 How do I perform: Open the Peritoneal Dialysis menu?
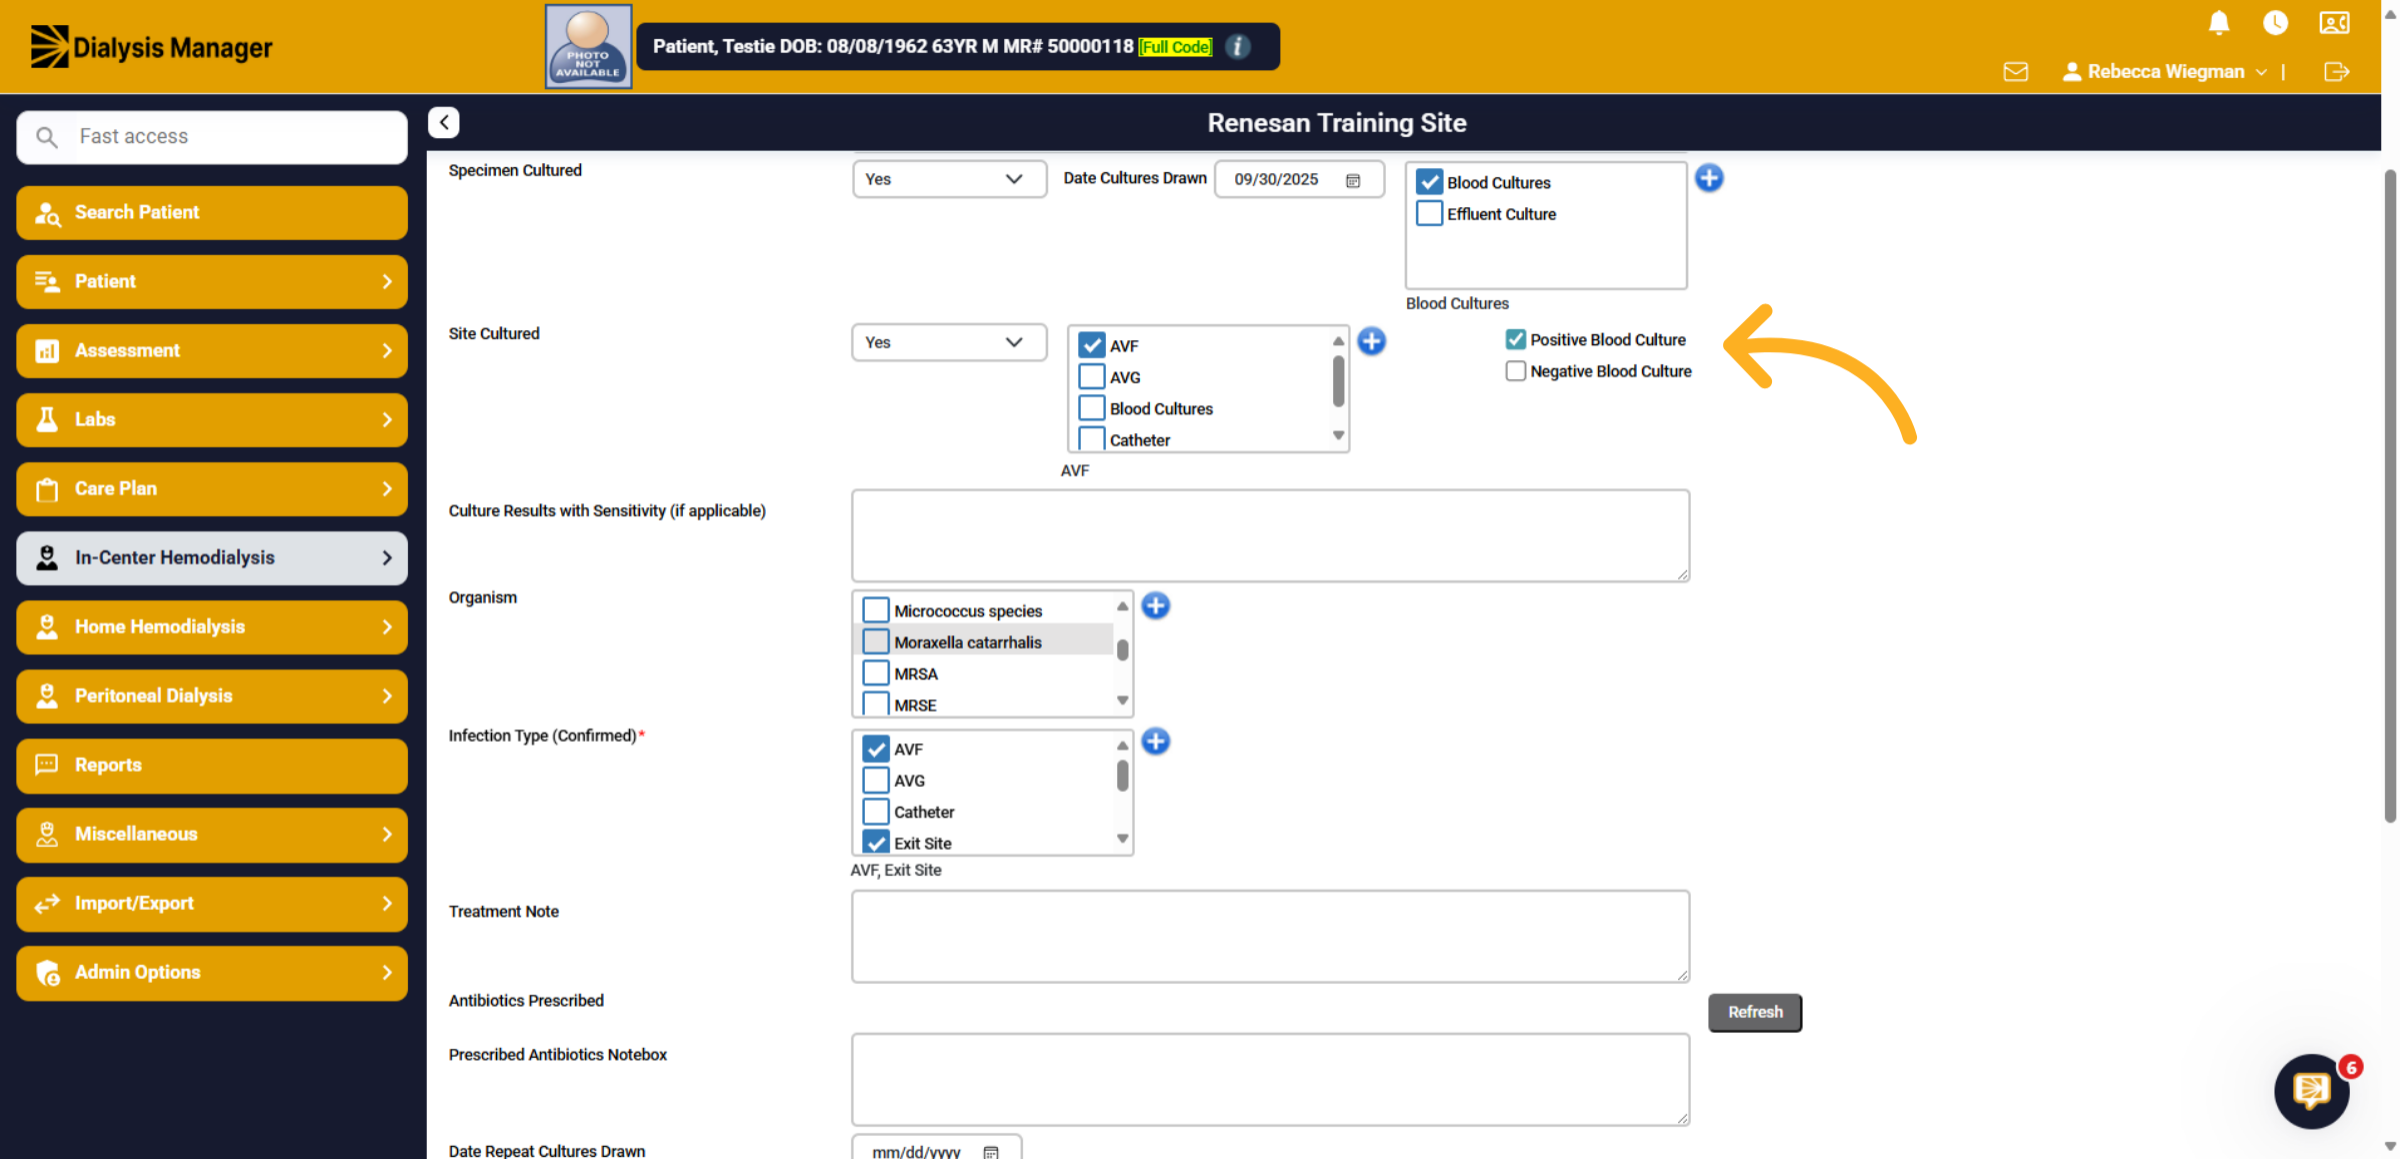pyautogui.click(x=212, y=695)
